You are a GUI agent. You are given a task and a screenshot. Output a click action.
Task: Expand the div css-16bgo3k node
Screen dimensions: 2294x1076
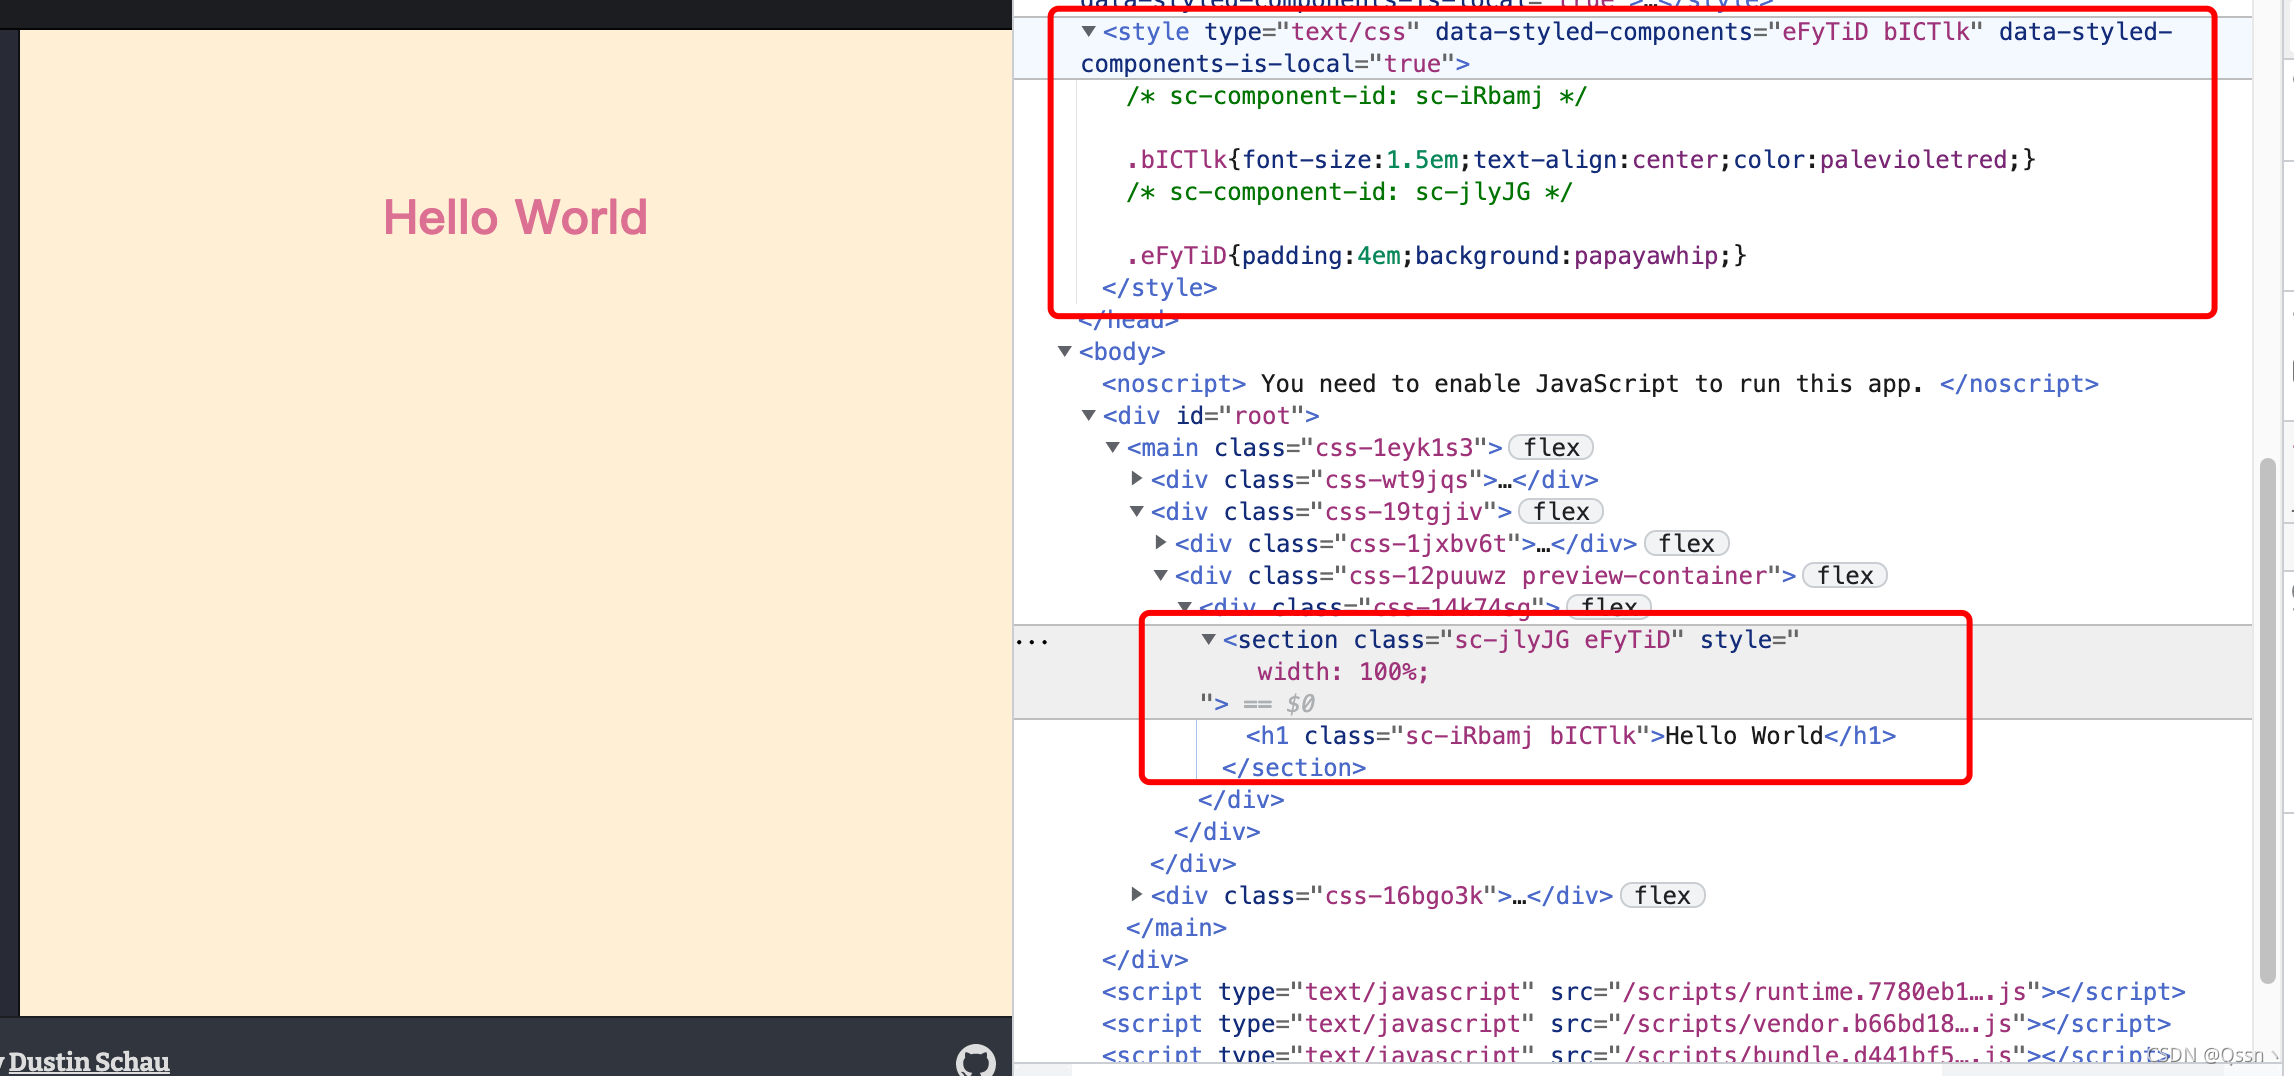click(x=1137, y=895)
